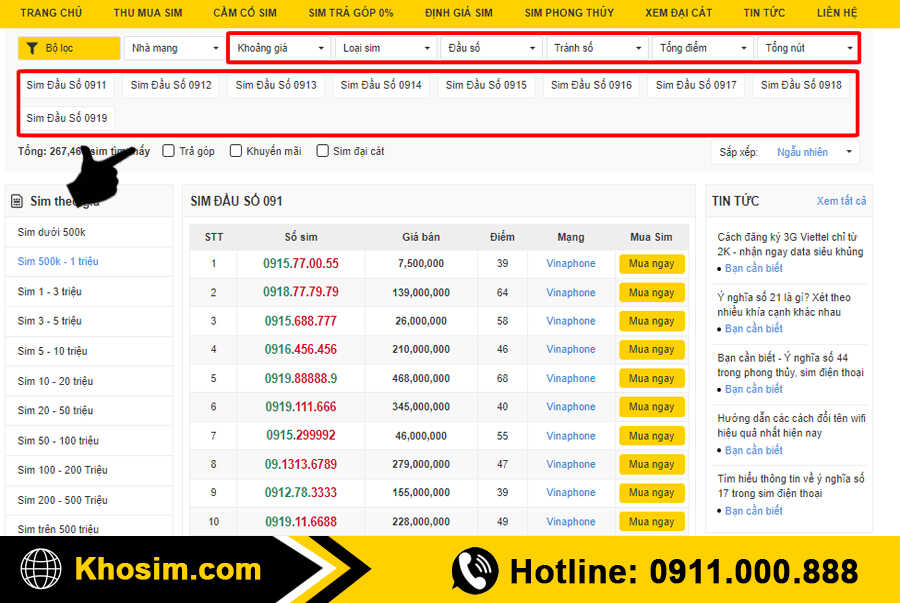Open the Nhà mạng dropdown
Viewport: 900px width, 603px height.
[174, 48]
